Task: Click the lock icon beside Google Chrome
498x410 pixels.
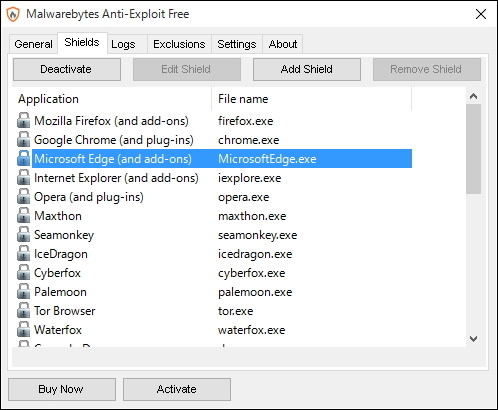Action: click(23, 139)
